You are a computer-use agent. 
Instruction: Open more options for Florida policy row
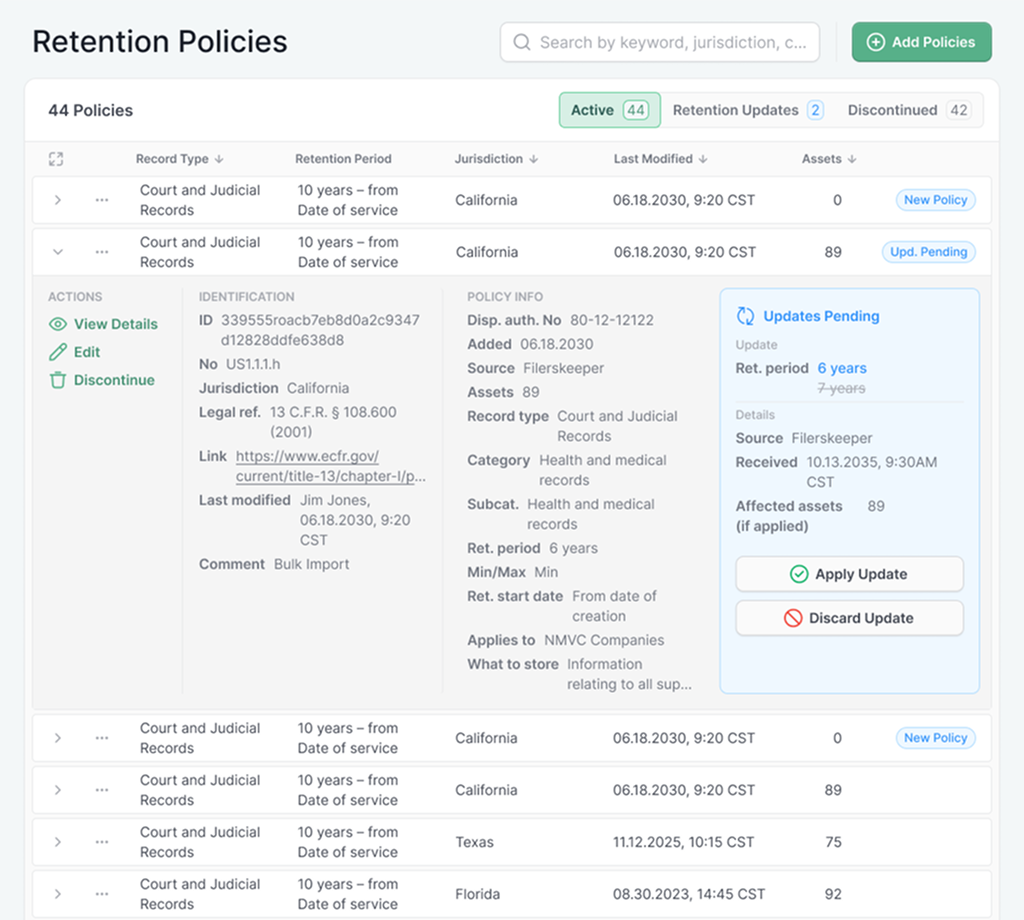click(x=102, y=894)
